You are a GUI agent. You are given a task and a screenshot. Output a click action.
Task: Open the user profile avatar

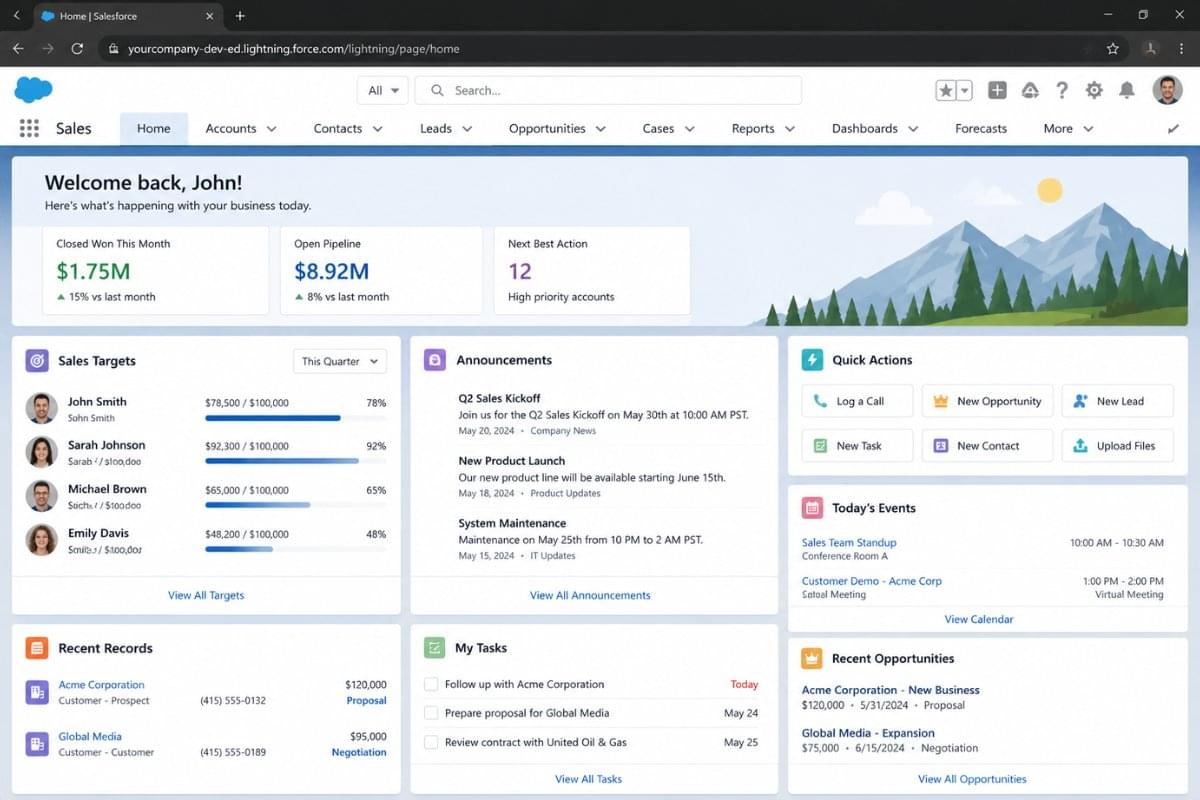pyautogui.click(x=1167, y=90)
